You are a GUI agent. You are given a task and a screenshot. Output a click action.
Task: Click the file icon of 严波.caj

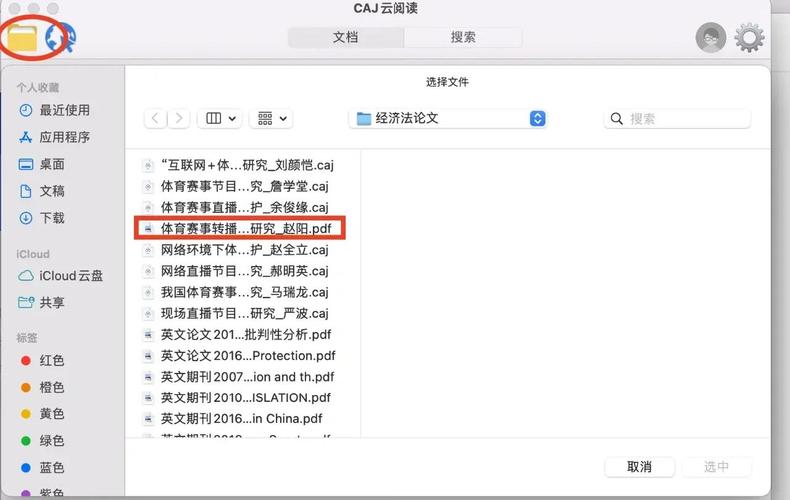(148, 314)
